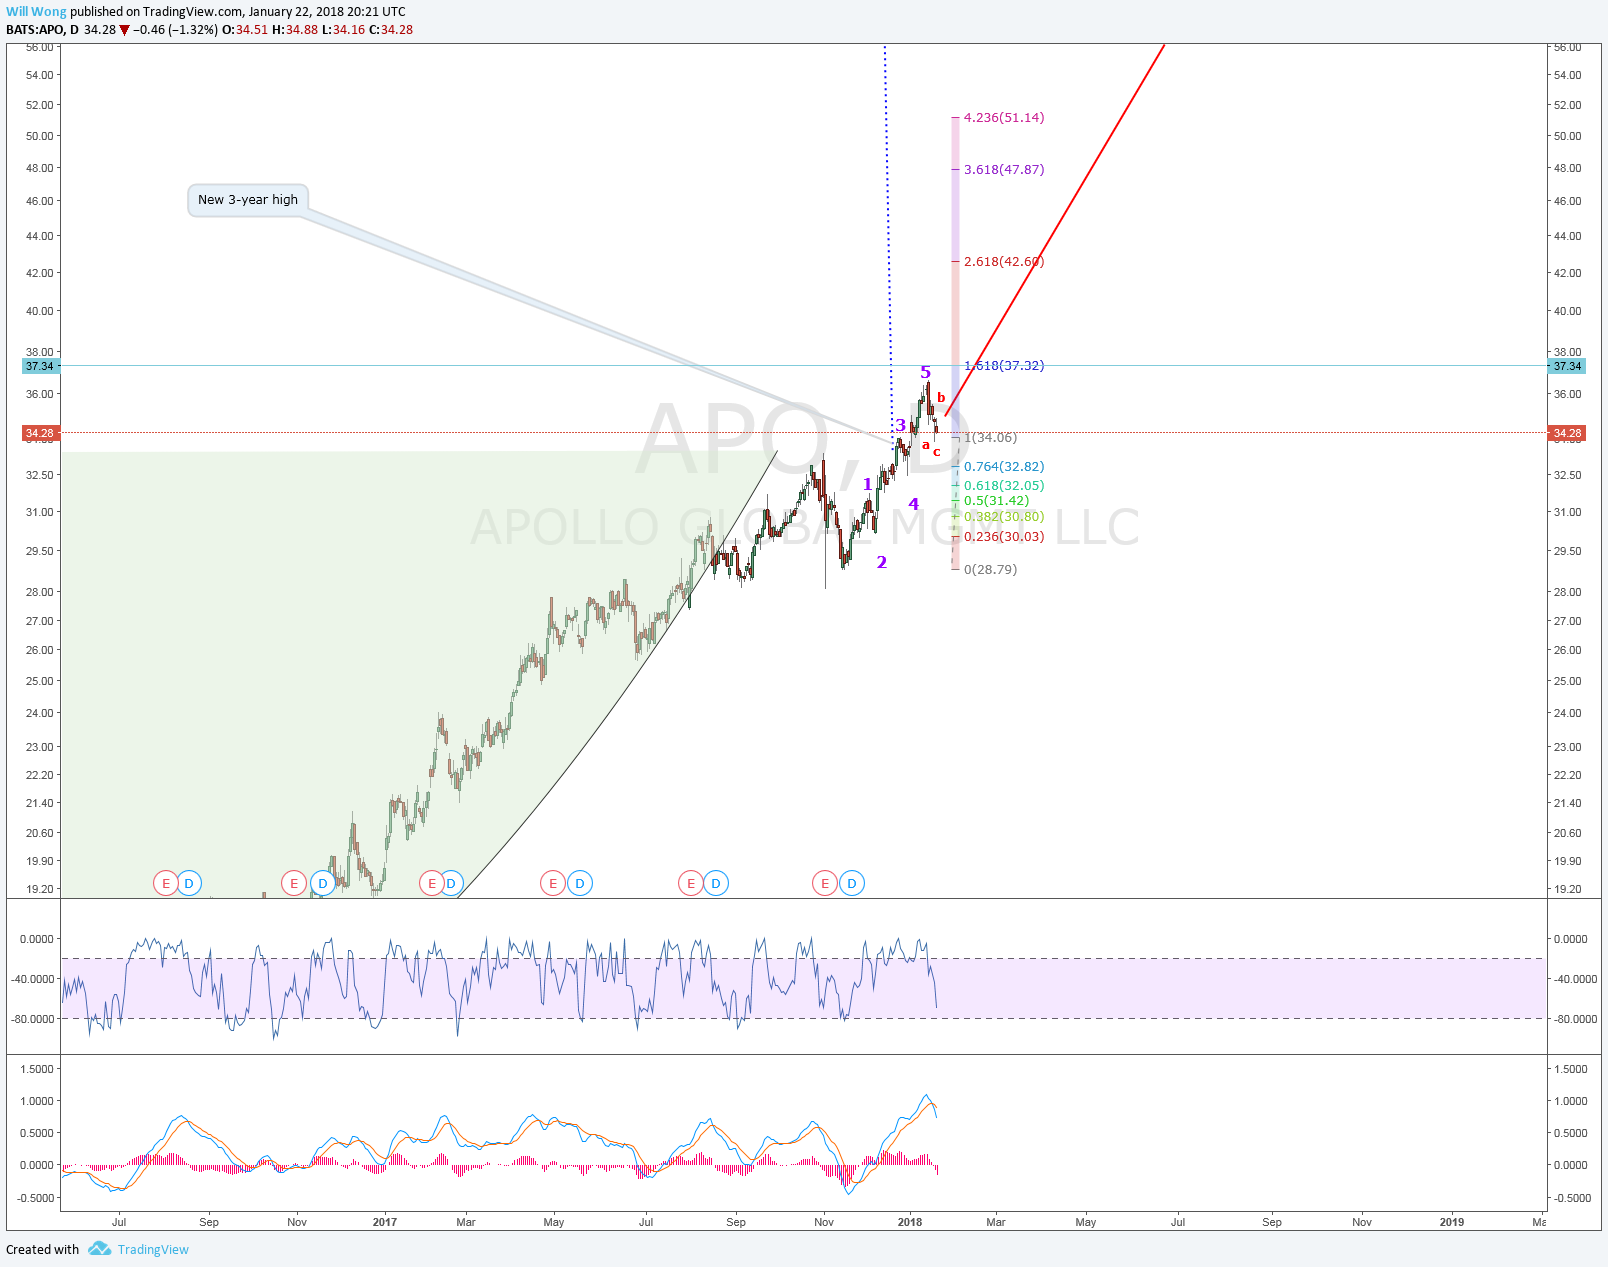Select the earnings E marker near November 2017
The height and width of the screenshot is (1267, 1608).
(825, 883)
